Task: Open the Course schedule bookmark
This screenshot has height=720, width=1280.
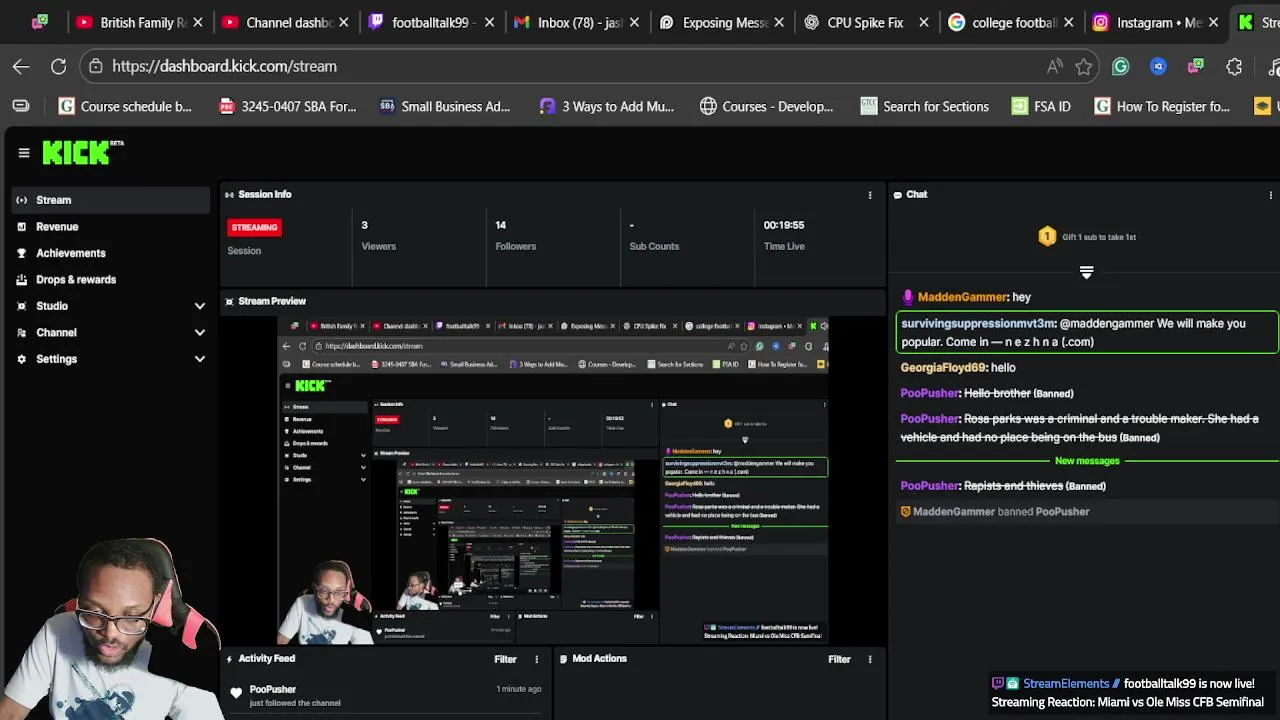Action: [x=125, y=106]
